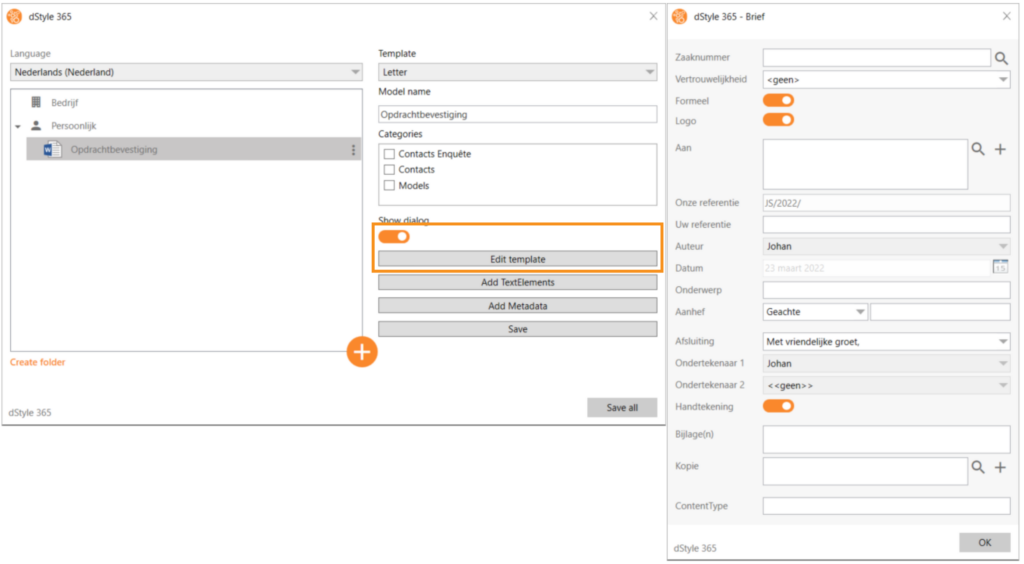Click the dStyle 365 logo in the left window
This screenshot has width=1024, height=564.
pyautogui.click(x=14, y=16)
